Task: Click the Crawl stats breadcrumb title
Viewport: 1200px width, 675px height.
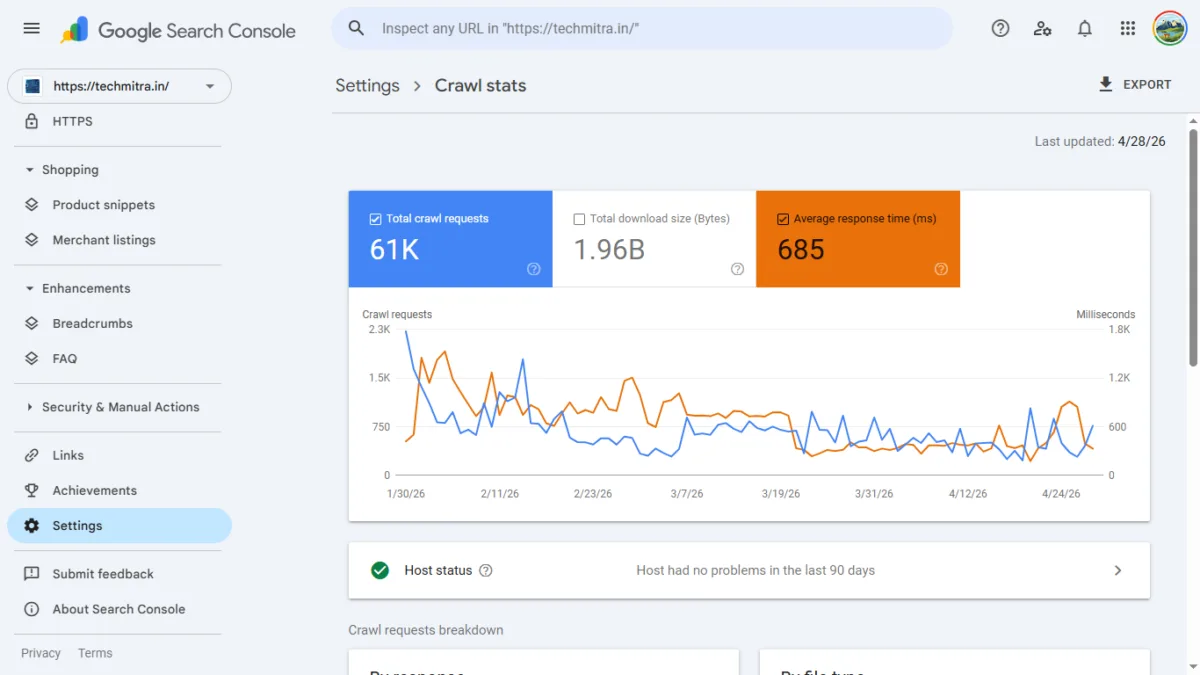Action: click(480, 85)
